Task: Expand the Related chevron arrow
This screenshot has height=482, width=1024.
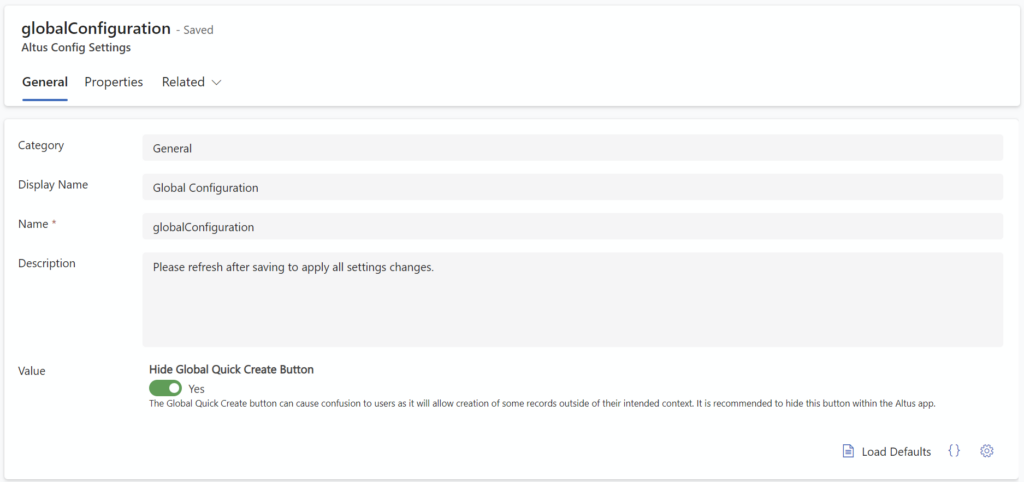Action: pos(216,82)
